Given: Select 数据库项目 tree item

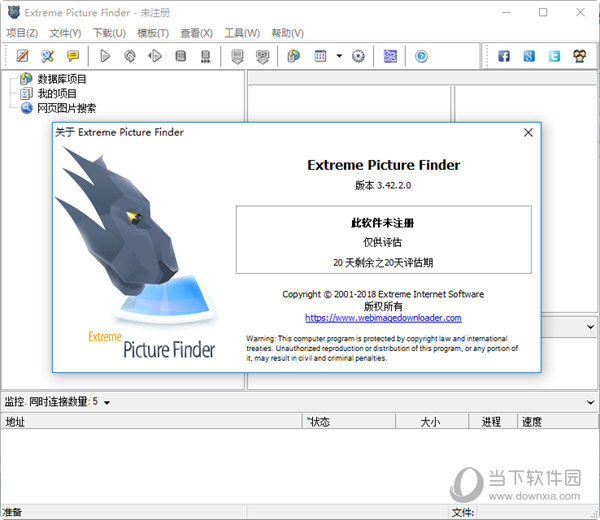Looking at the screenshot, I should [x=62, y=79].
